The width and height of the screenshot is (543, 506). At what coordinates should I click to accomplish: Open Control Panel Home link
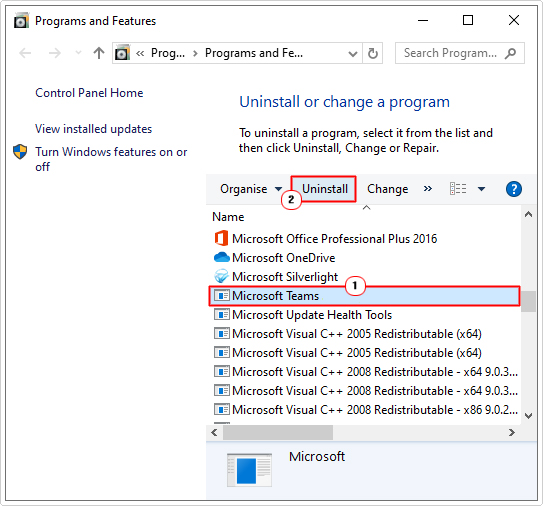(x=89, y=93)
